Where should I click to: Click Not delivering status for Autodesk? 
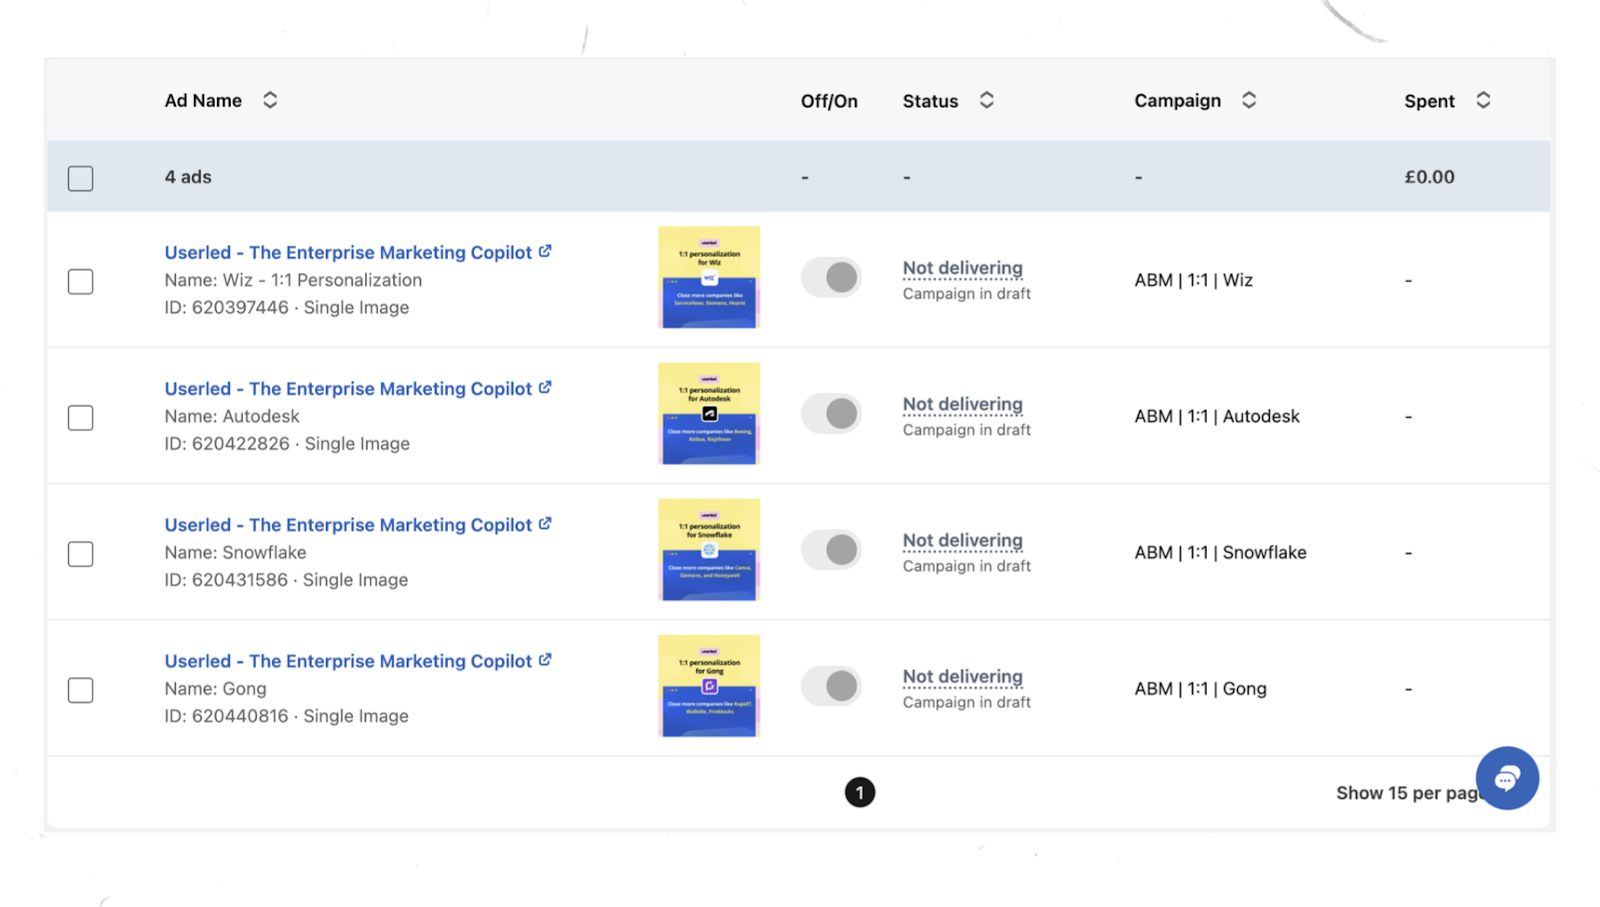(962, 404)
